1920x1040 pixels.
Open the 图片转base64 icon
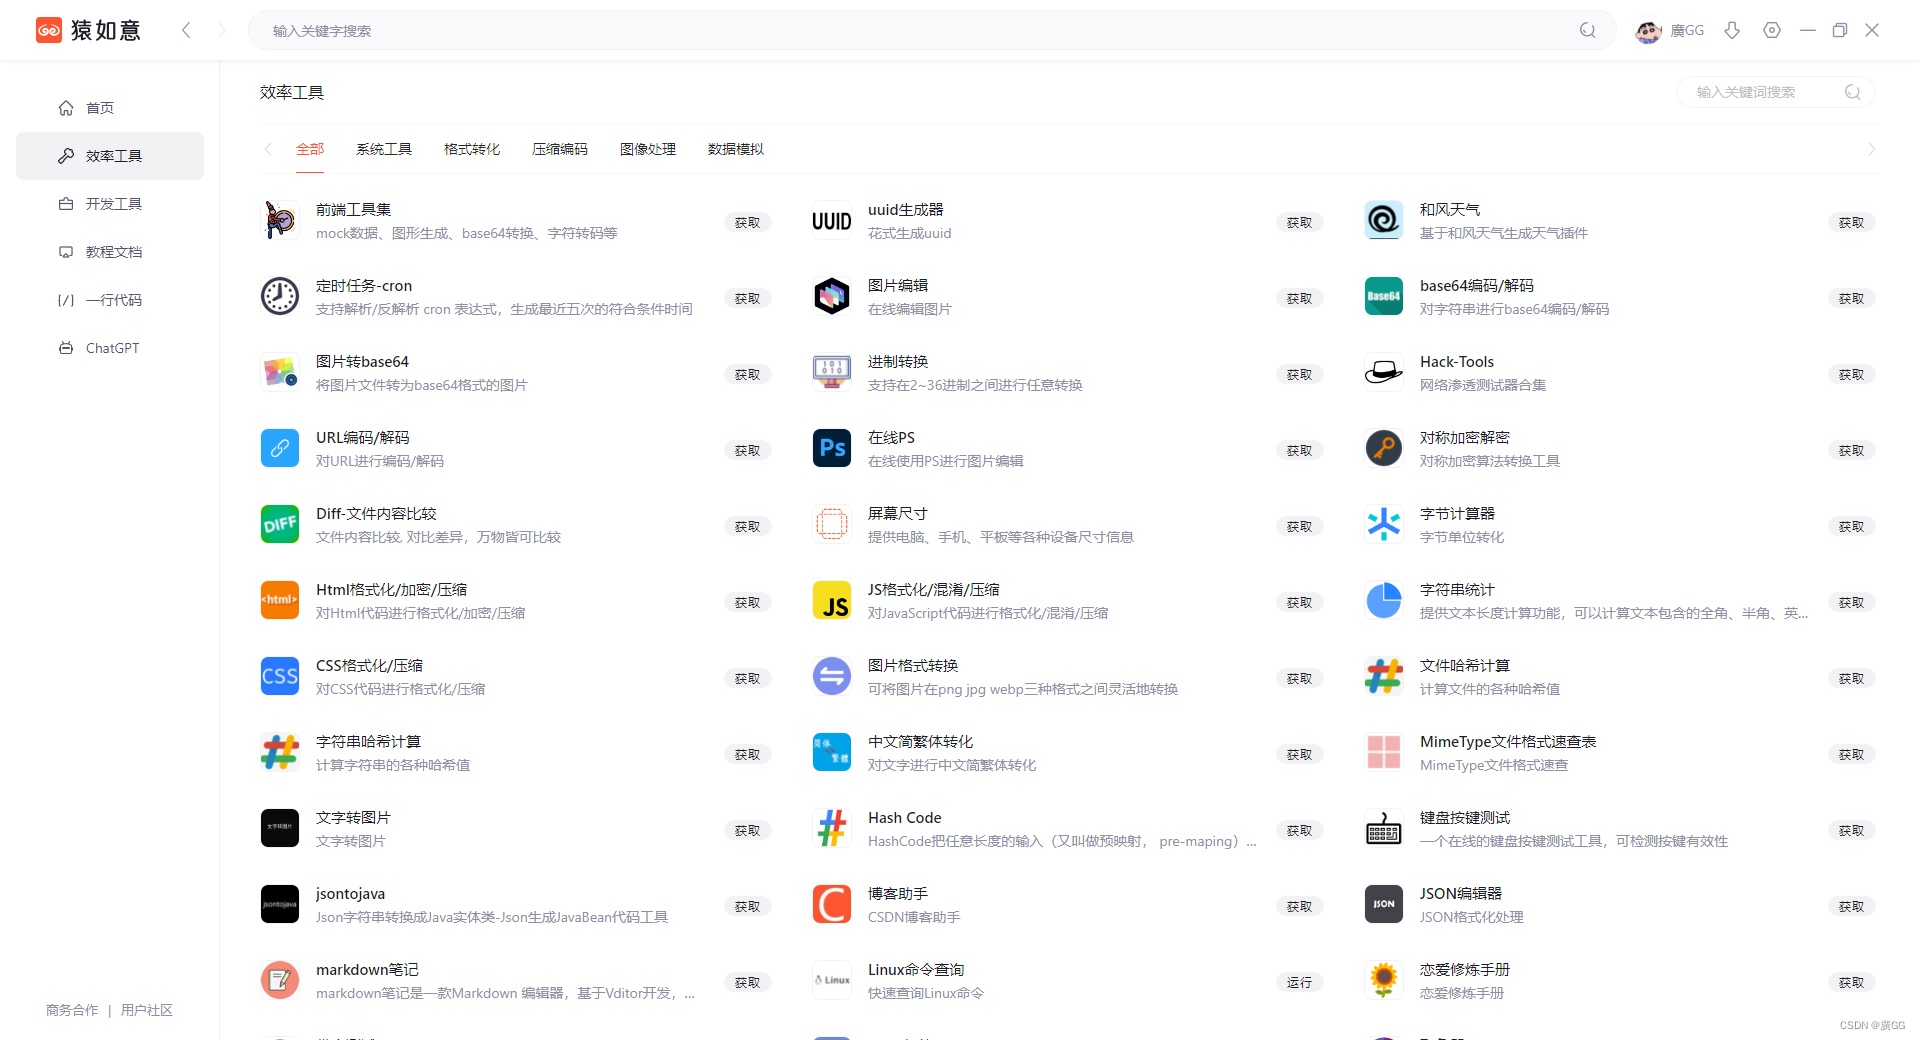pos(280,373)
